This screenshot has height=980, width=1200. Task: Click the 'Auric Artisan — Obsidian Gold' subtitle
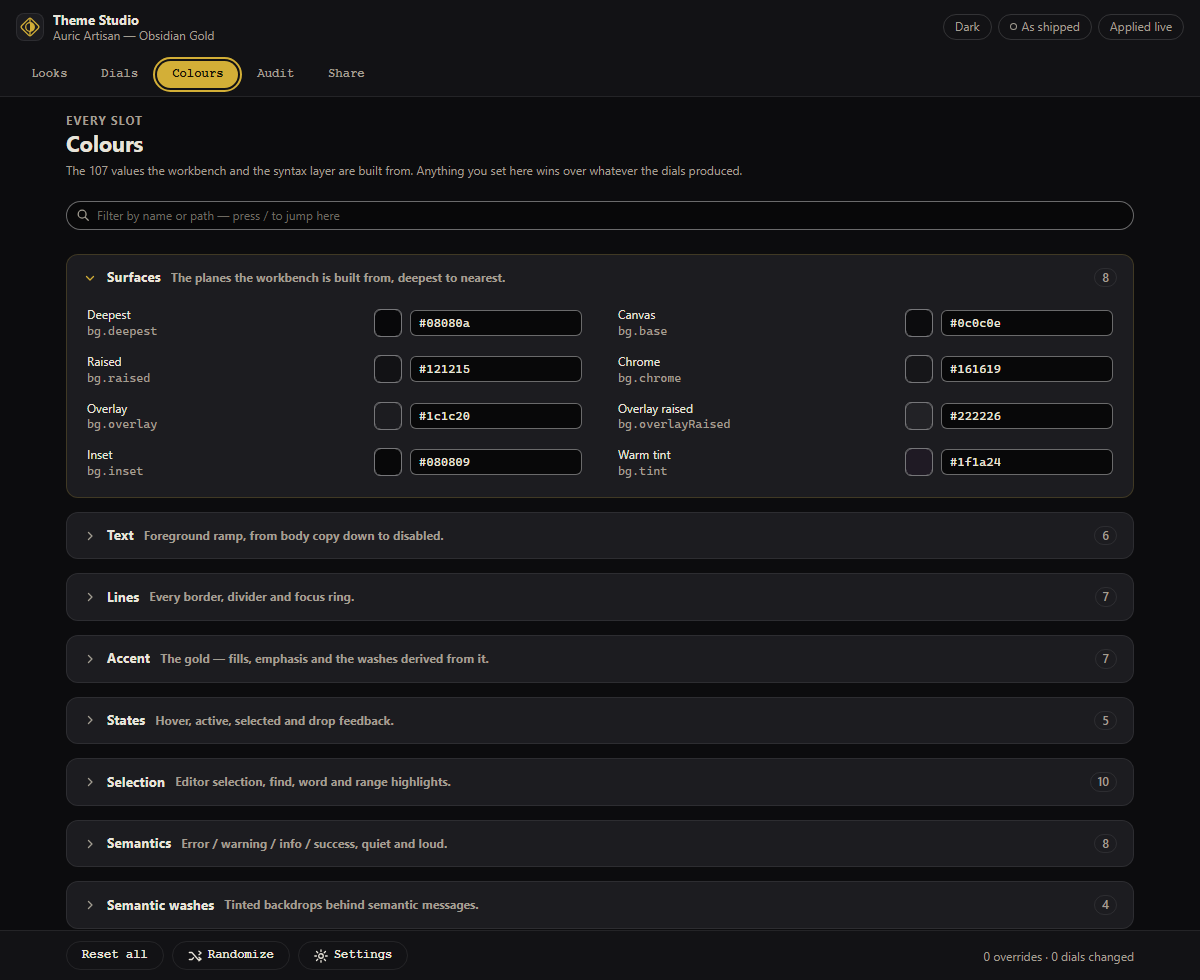coord(133,36)
